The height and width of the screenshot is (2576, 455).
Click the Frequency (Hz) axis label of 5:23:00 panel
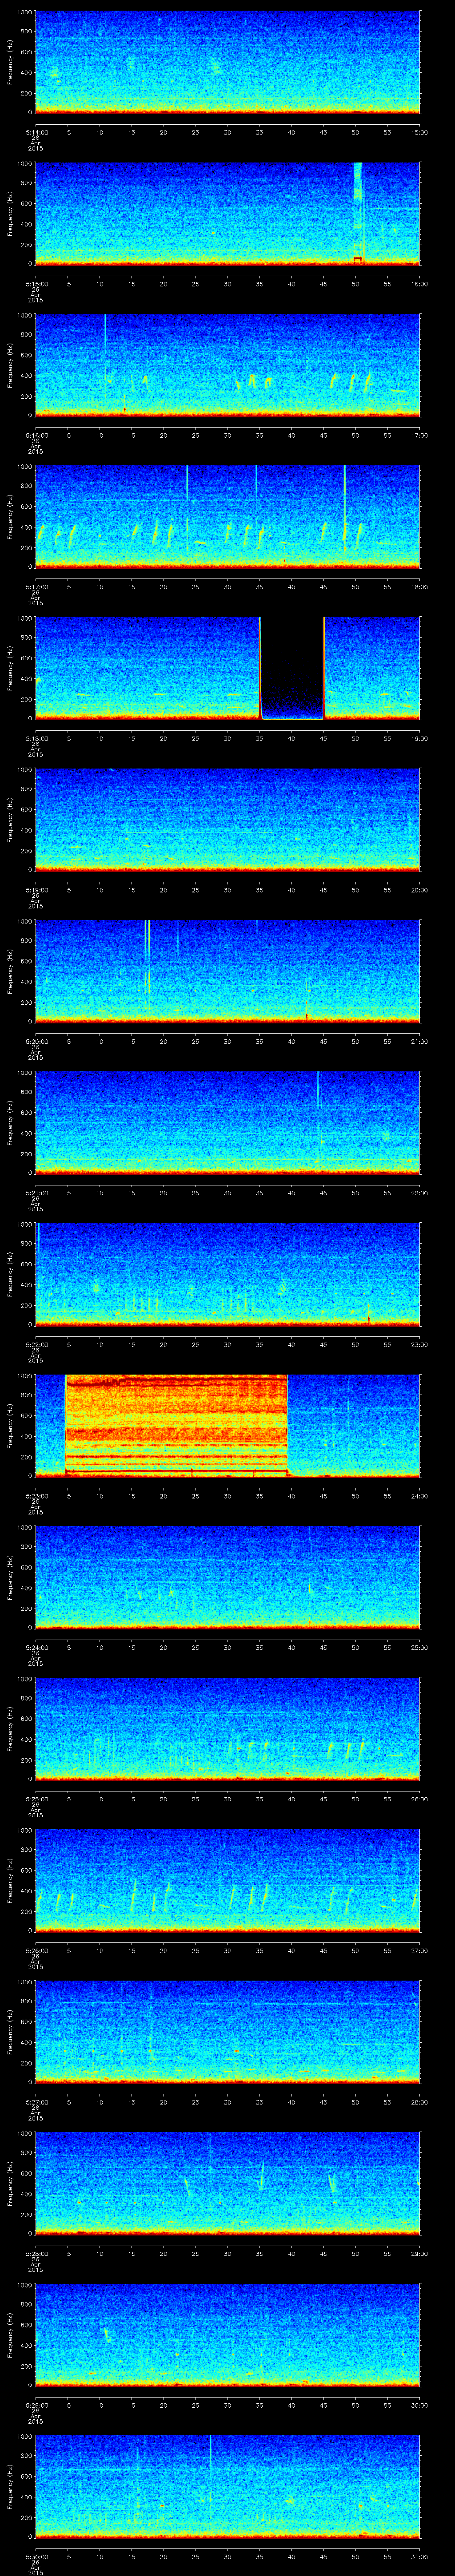[x=10, y=1425]
